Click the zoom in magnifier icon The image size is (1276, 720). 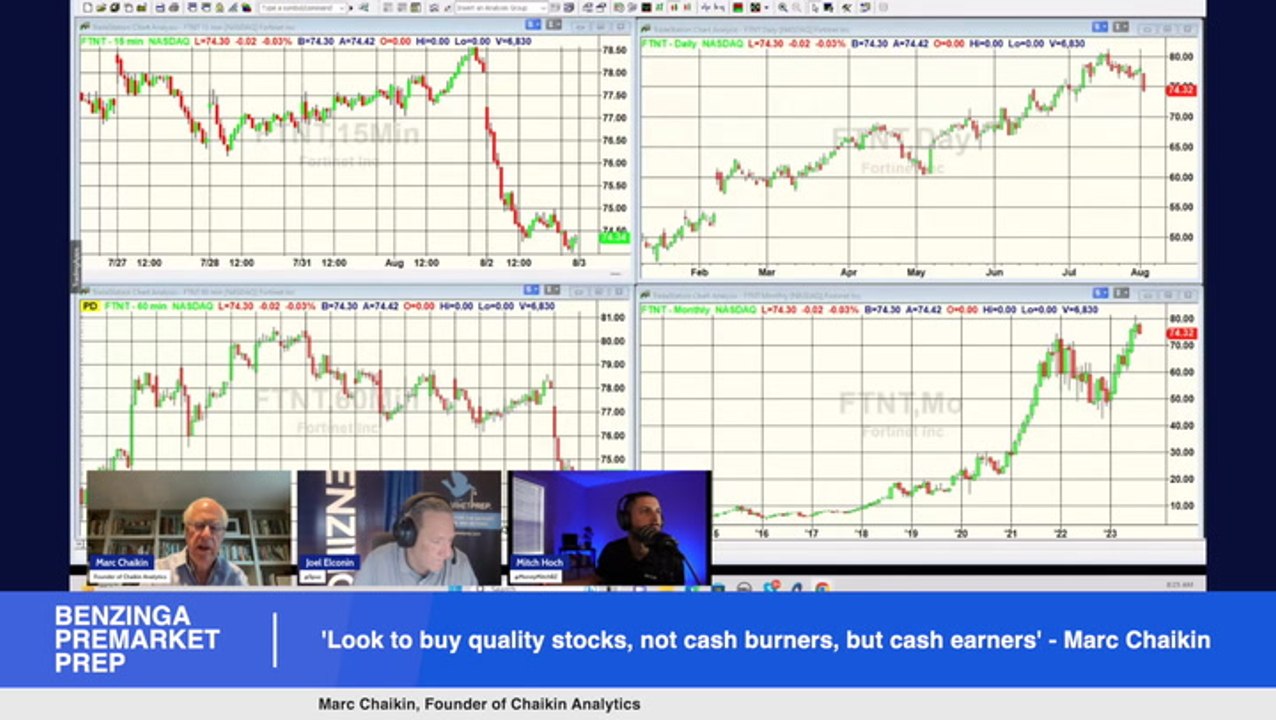(782, 7)
